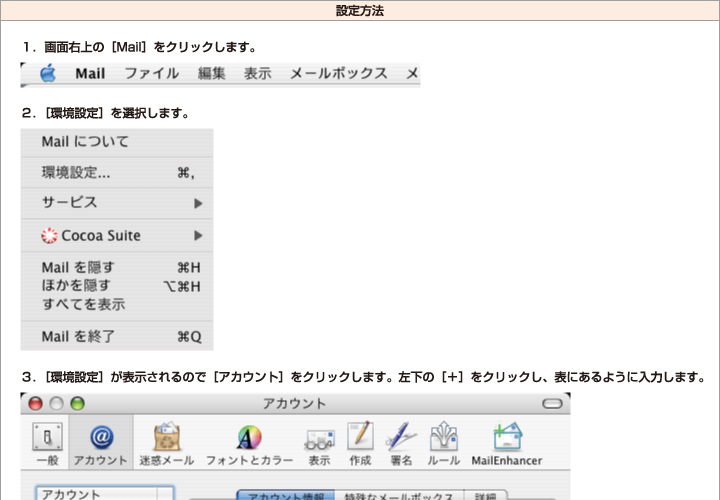
Task: Expand the サービス submenu arrow
Action: tap(198, 203)
